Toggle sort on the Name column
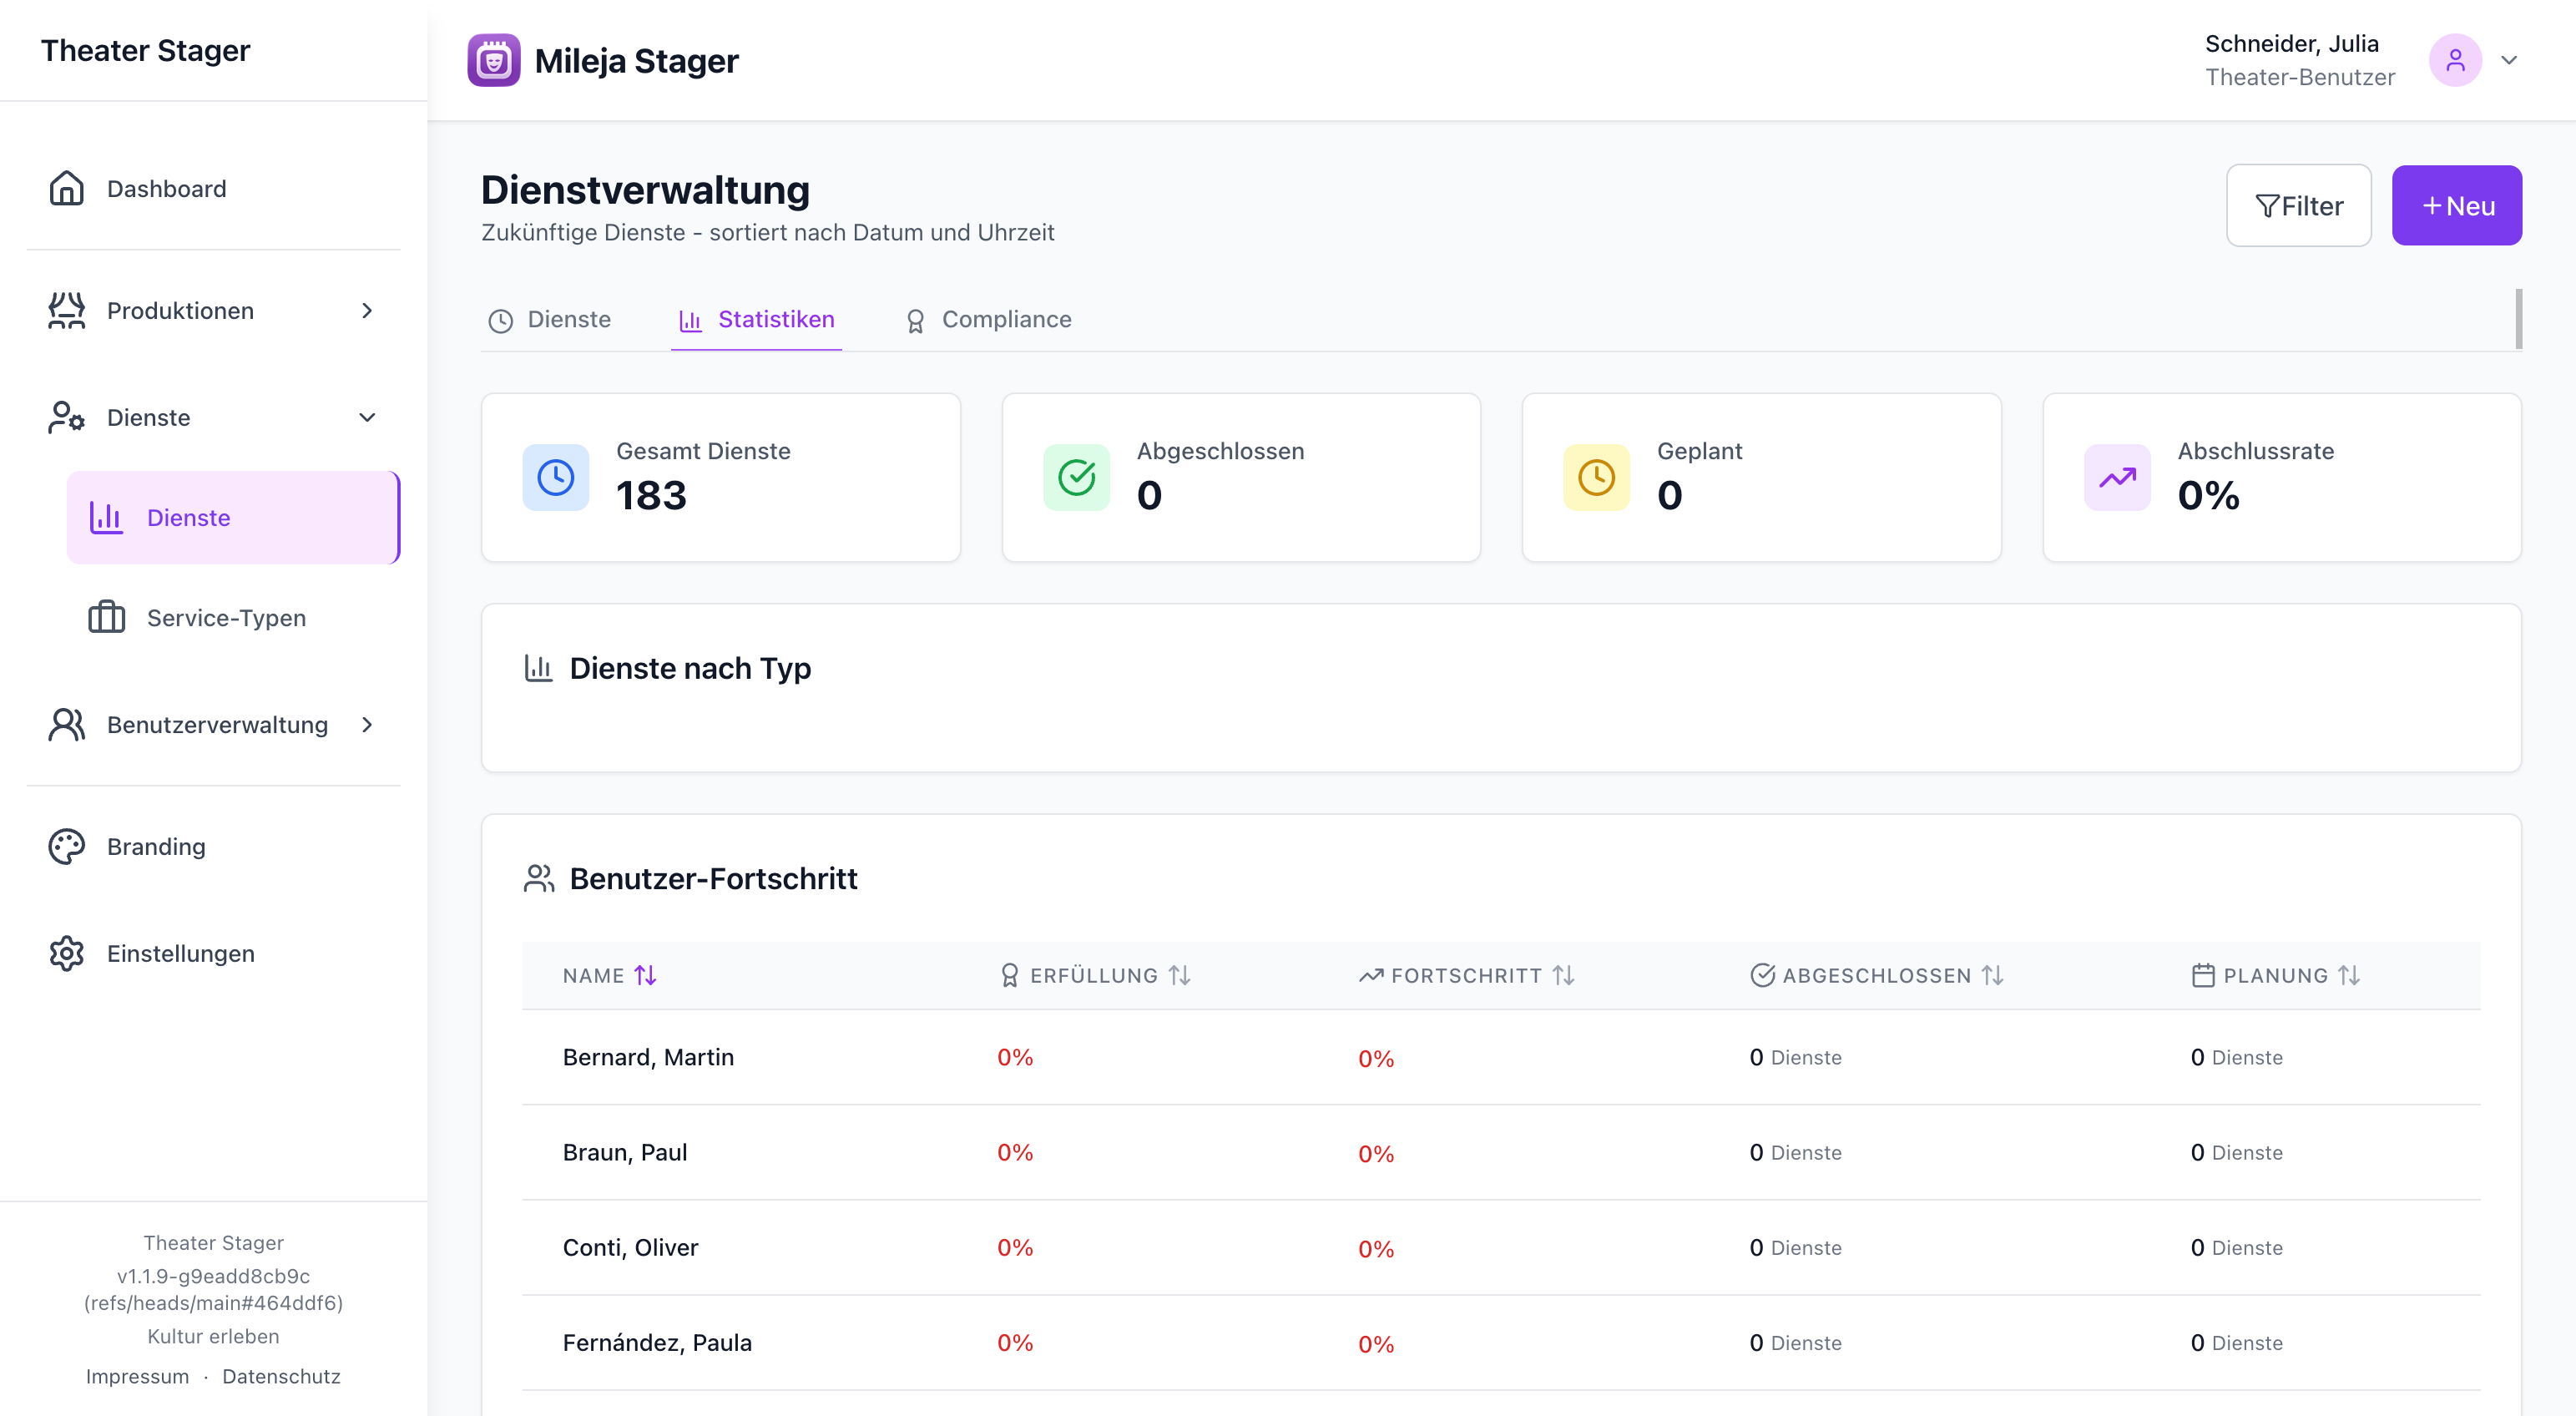The image size is (2576, 1416). point(645,975)
